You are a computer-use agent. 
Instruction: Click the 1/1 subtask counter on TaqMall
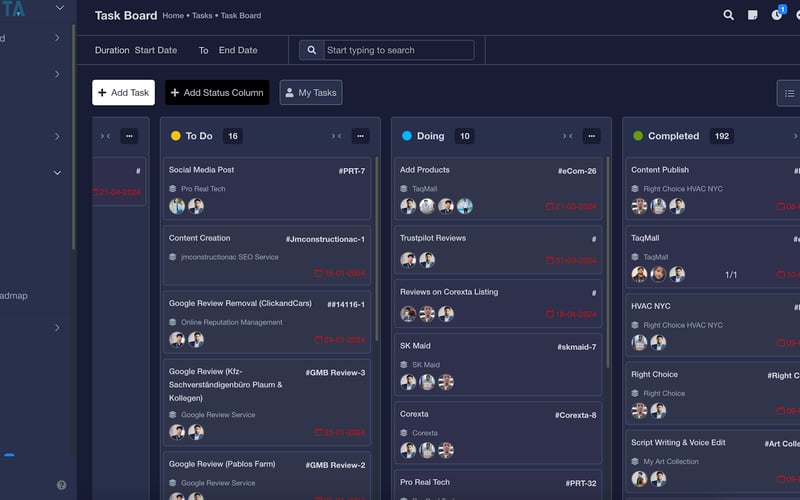click(x=731, y=275)
